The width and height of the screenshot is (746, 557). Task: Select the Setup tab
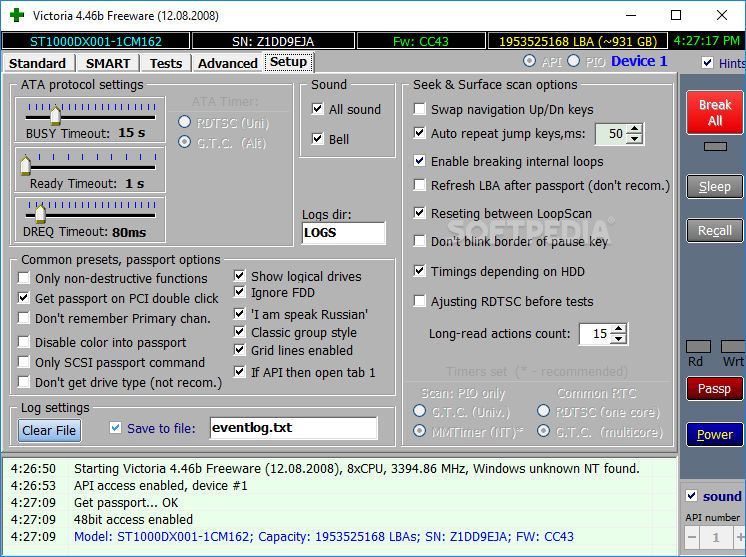pyautogui.click(x=288, y=62)
